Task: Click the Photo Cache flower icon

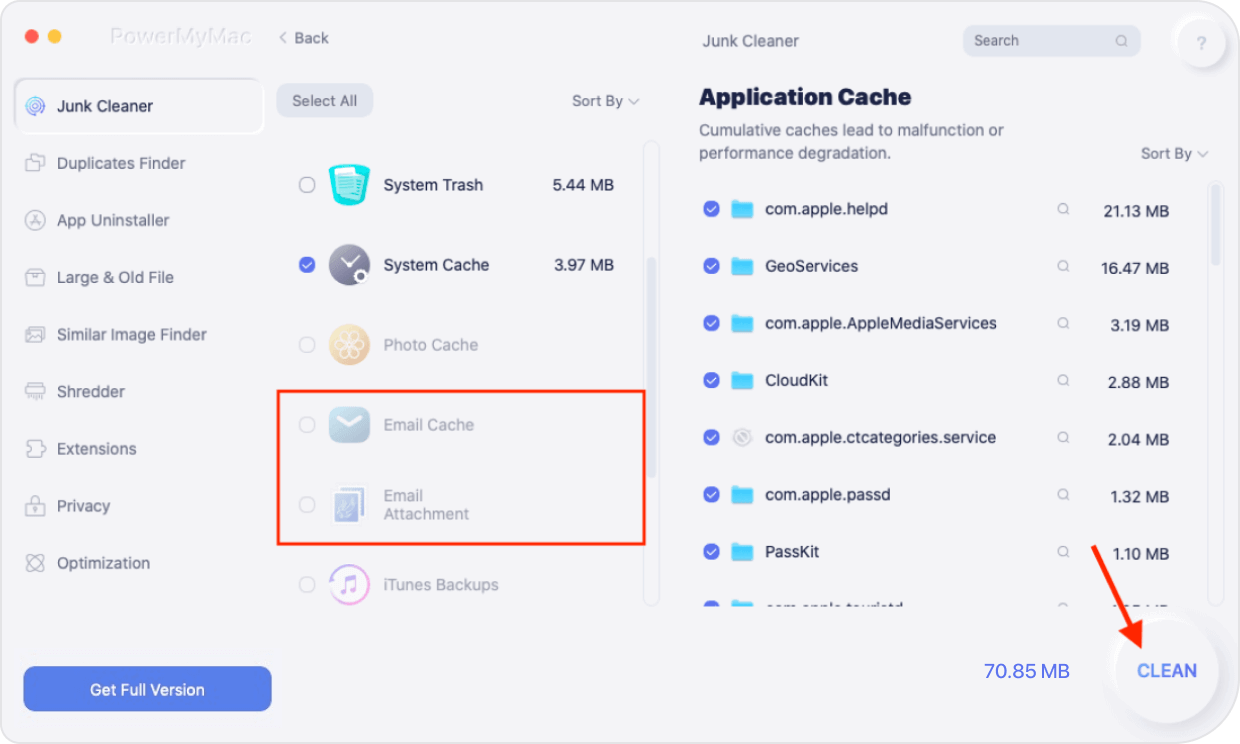Action: (x=349, y=345)
